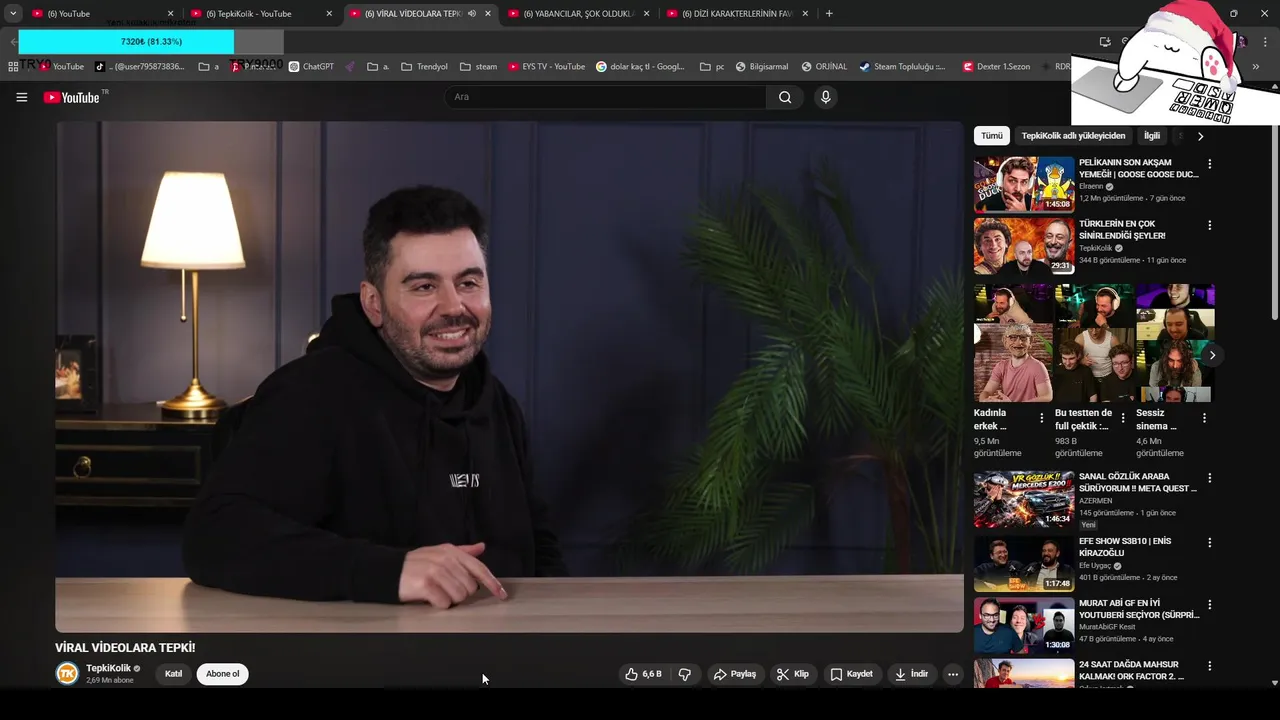Image resolution: width=1280 pixels, height=720 pixels.
Task: Dislike the video with thumbs down
Action: pos(685,674)
